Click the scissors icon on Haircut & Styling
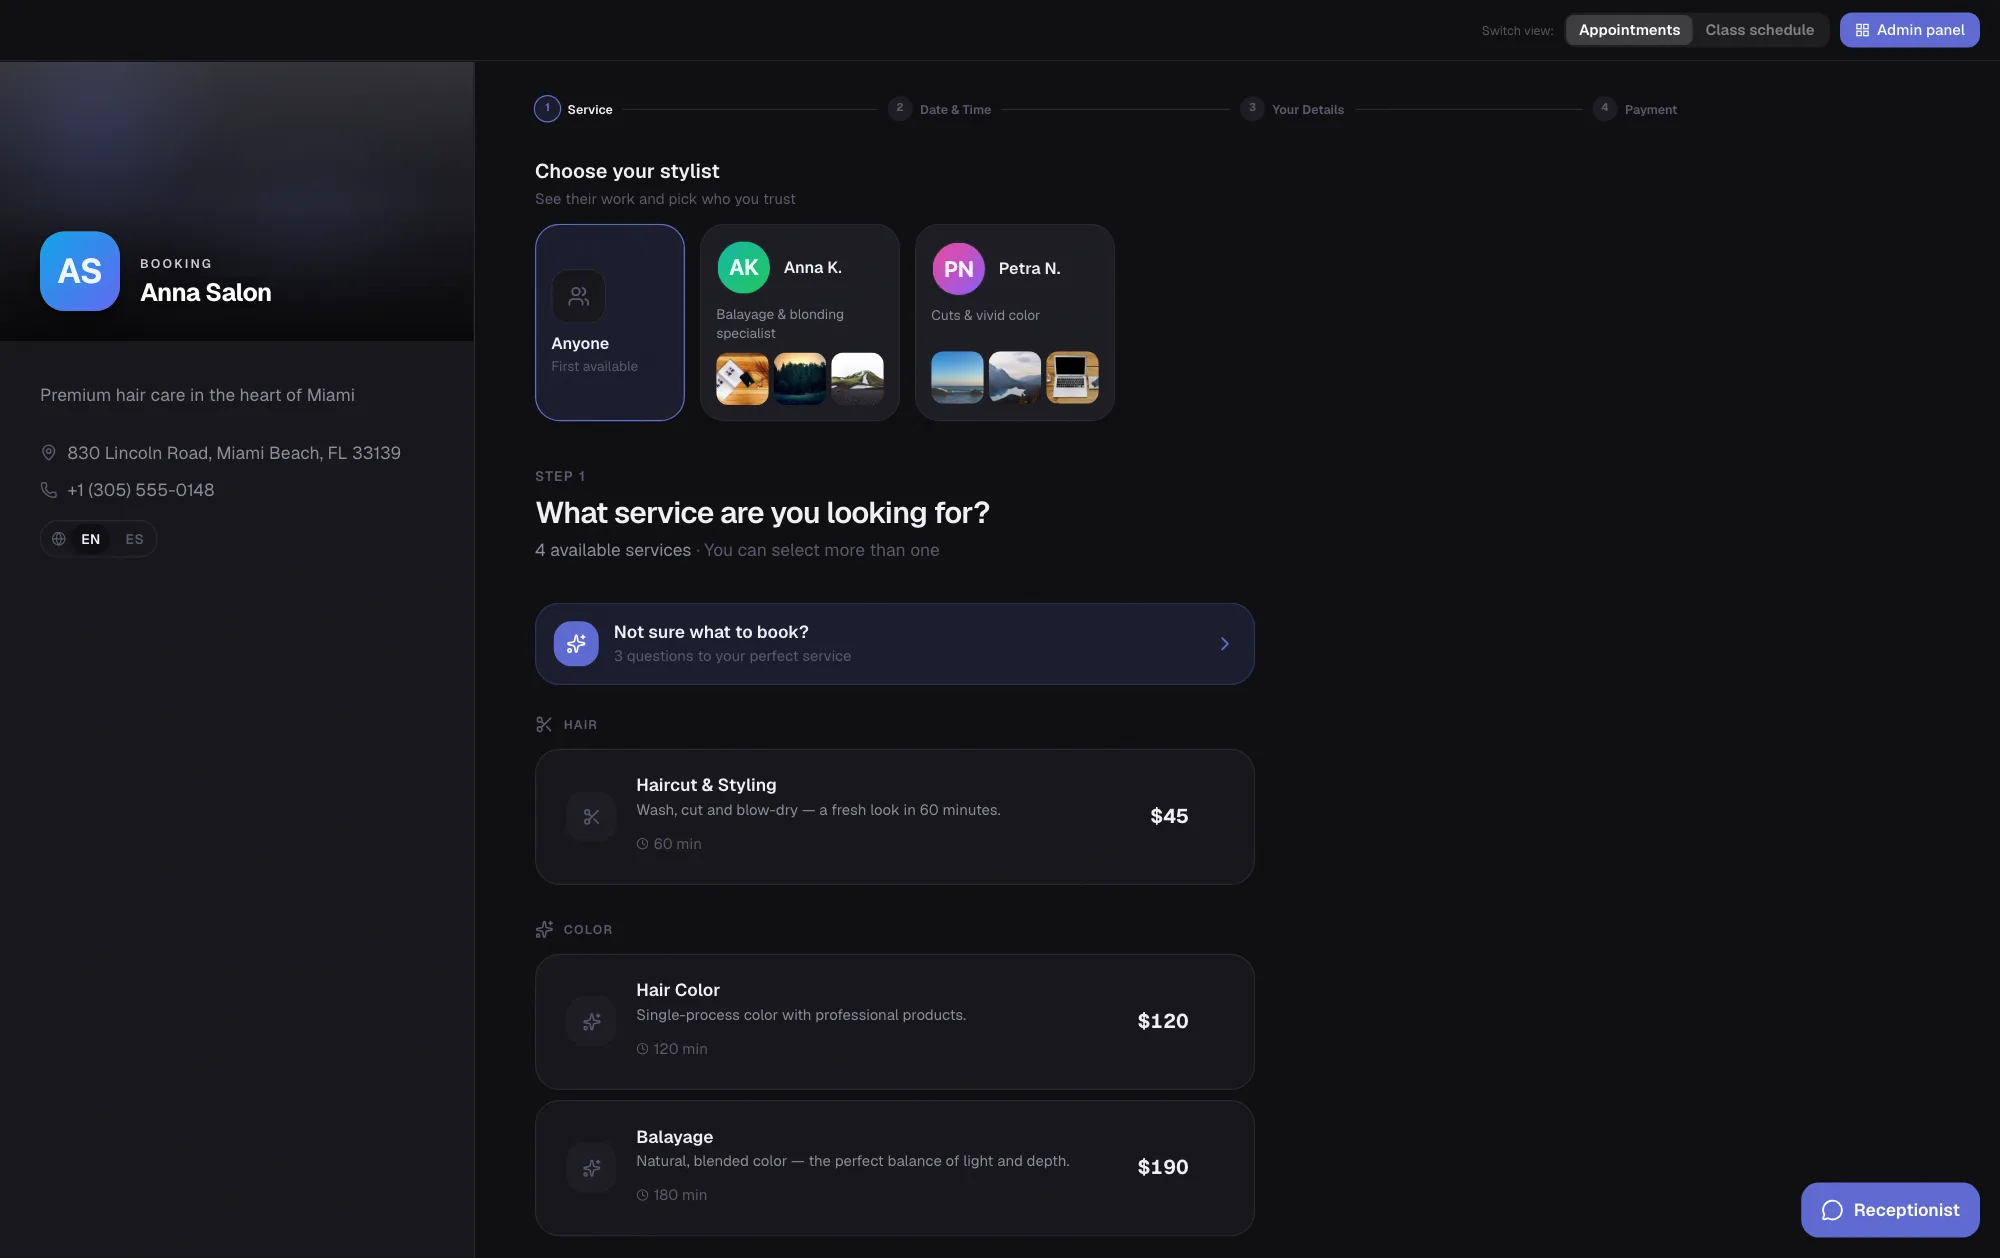Image resolution: width=2000 pixels, height=1258 pixels. [592, 817]
